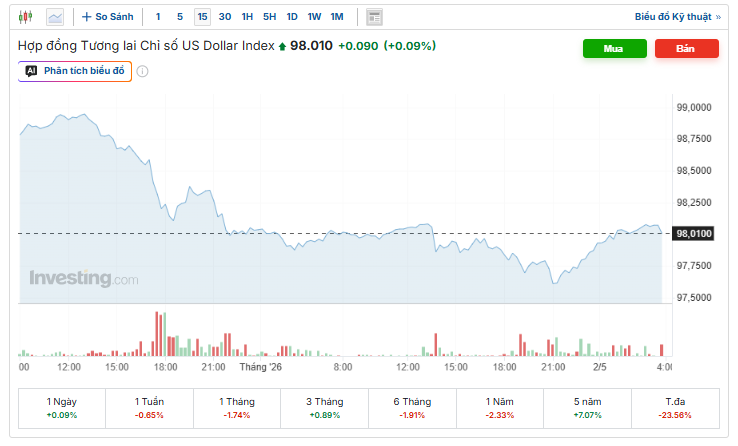This screenshot has height=446, width=738.
Task: Select the 15 minute interval
Action: tap(202, 17)
